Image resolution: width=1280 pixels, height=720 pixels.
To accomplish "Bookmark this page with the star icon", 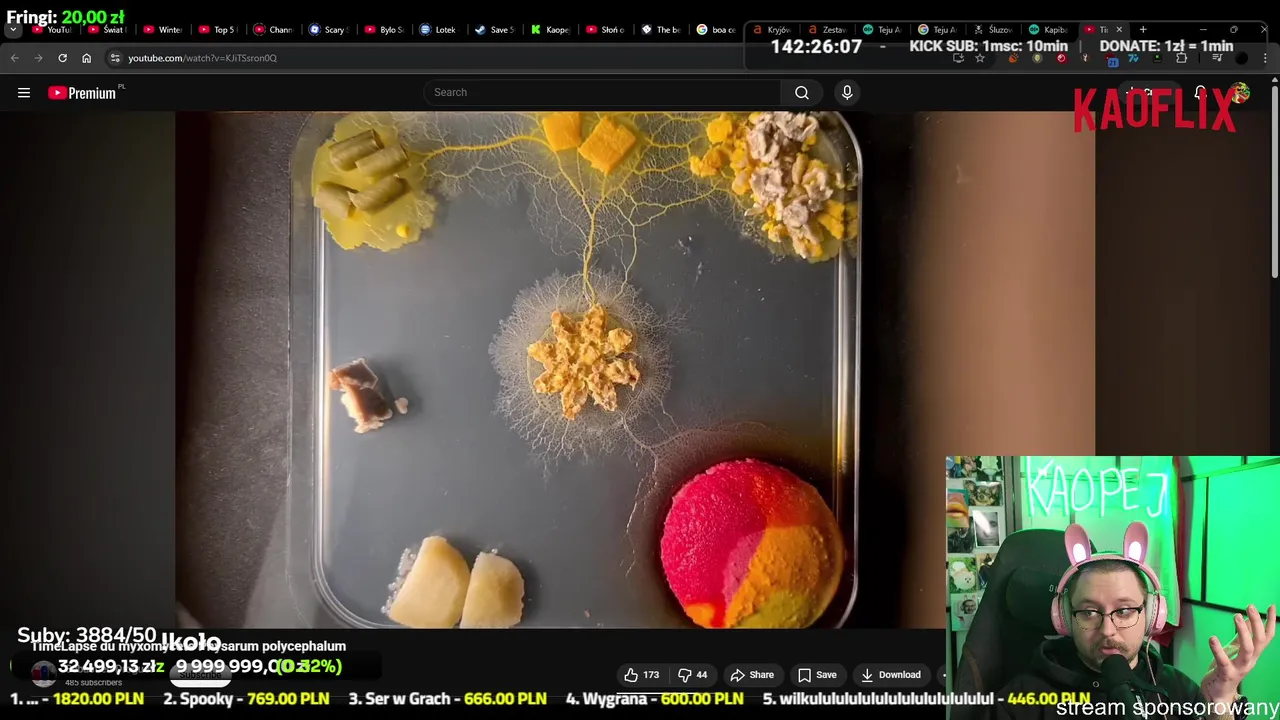I will (x=980, y=58).
